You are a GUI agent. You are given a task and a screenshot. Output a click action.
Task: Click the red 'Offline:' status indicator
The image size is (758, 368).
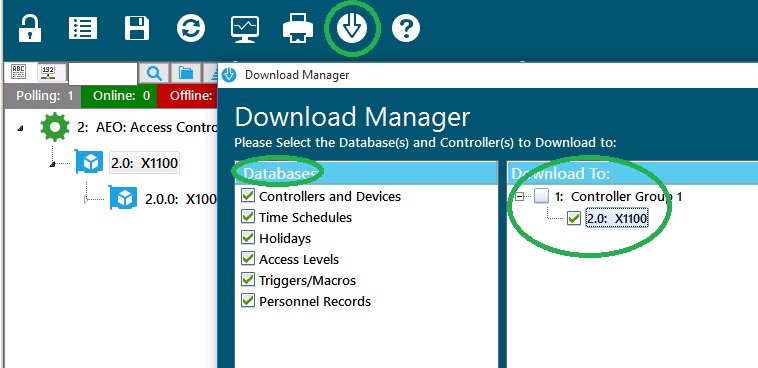(x=187, y=96)
